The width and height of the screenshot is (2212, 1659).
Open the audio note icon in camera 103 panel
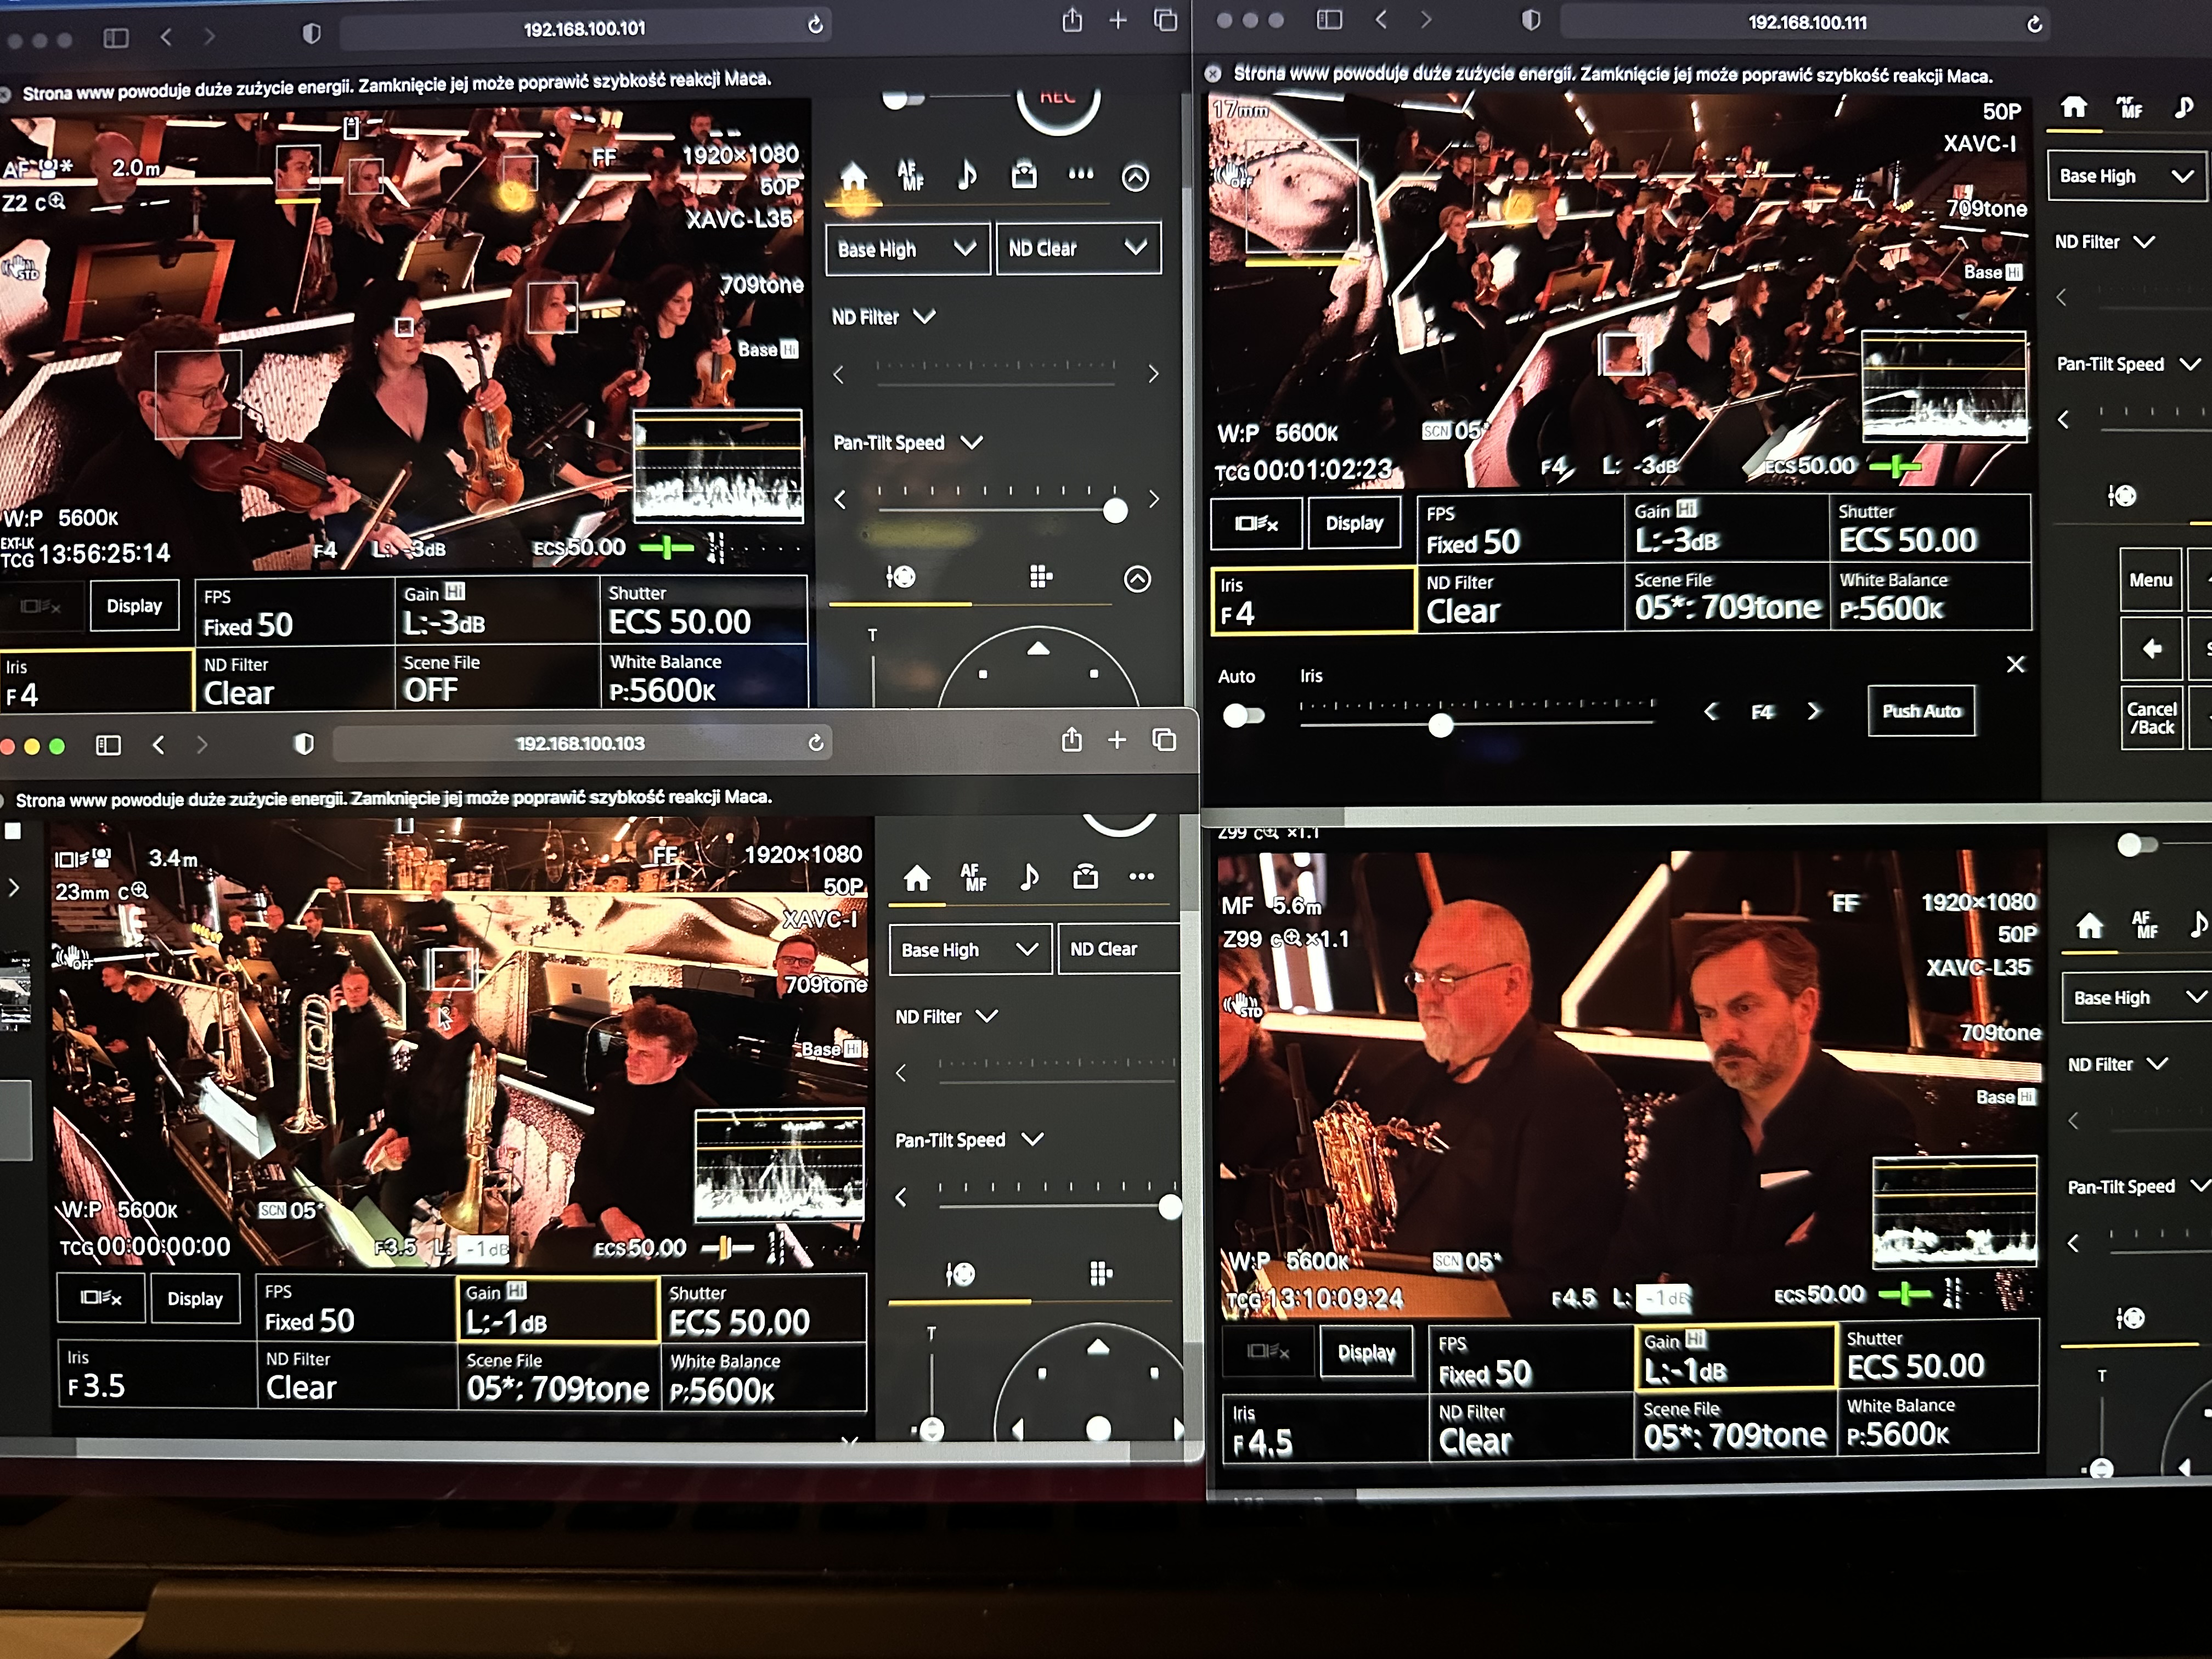point(1029,877)
